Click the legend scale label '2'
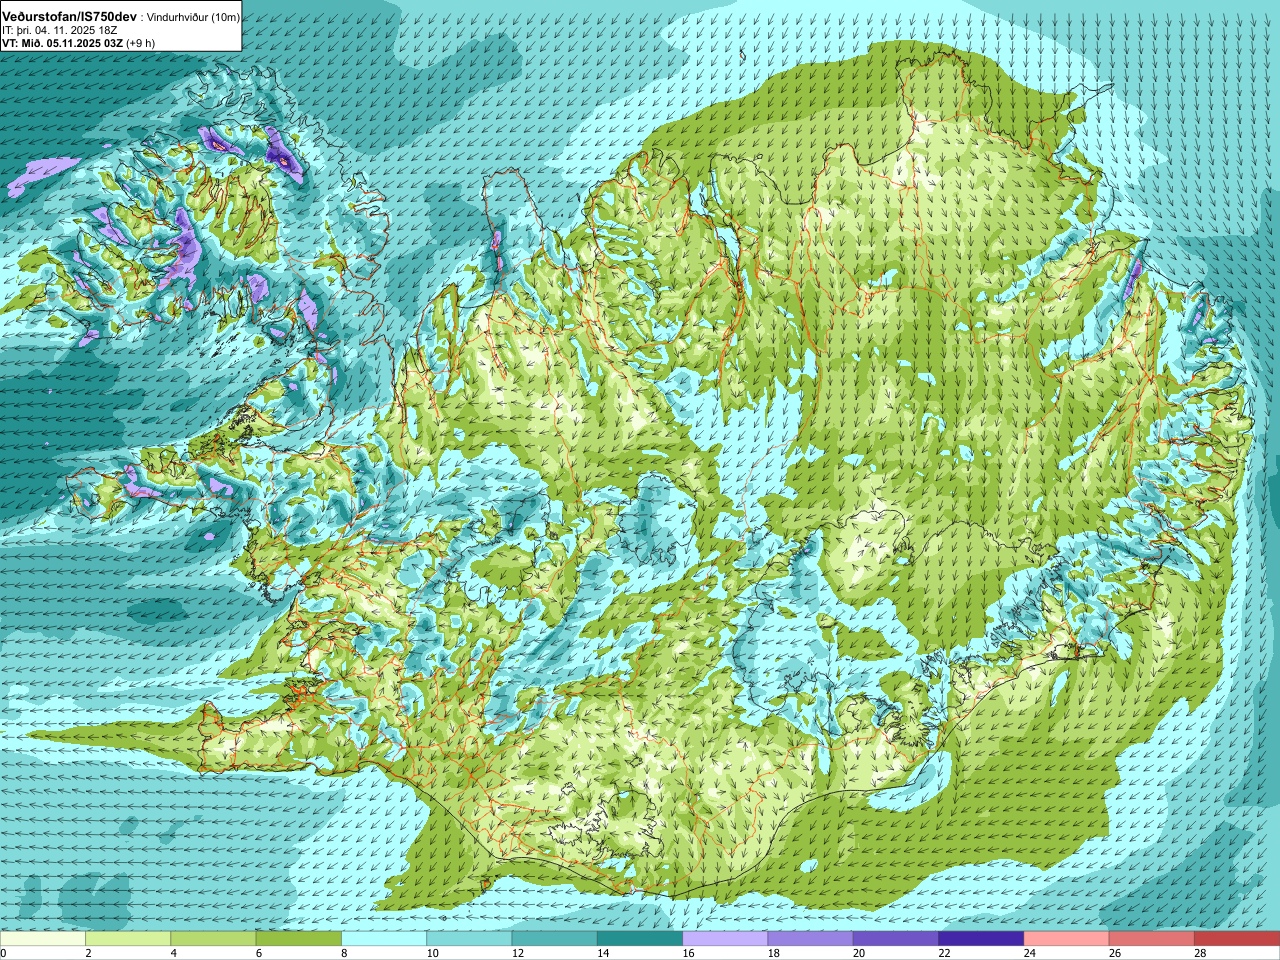 point(88,953)
